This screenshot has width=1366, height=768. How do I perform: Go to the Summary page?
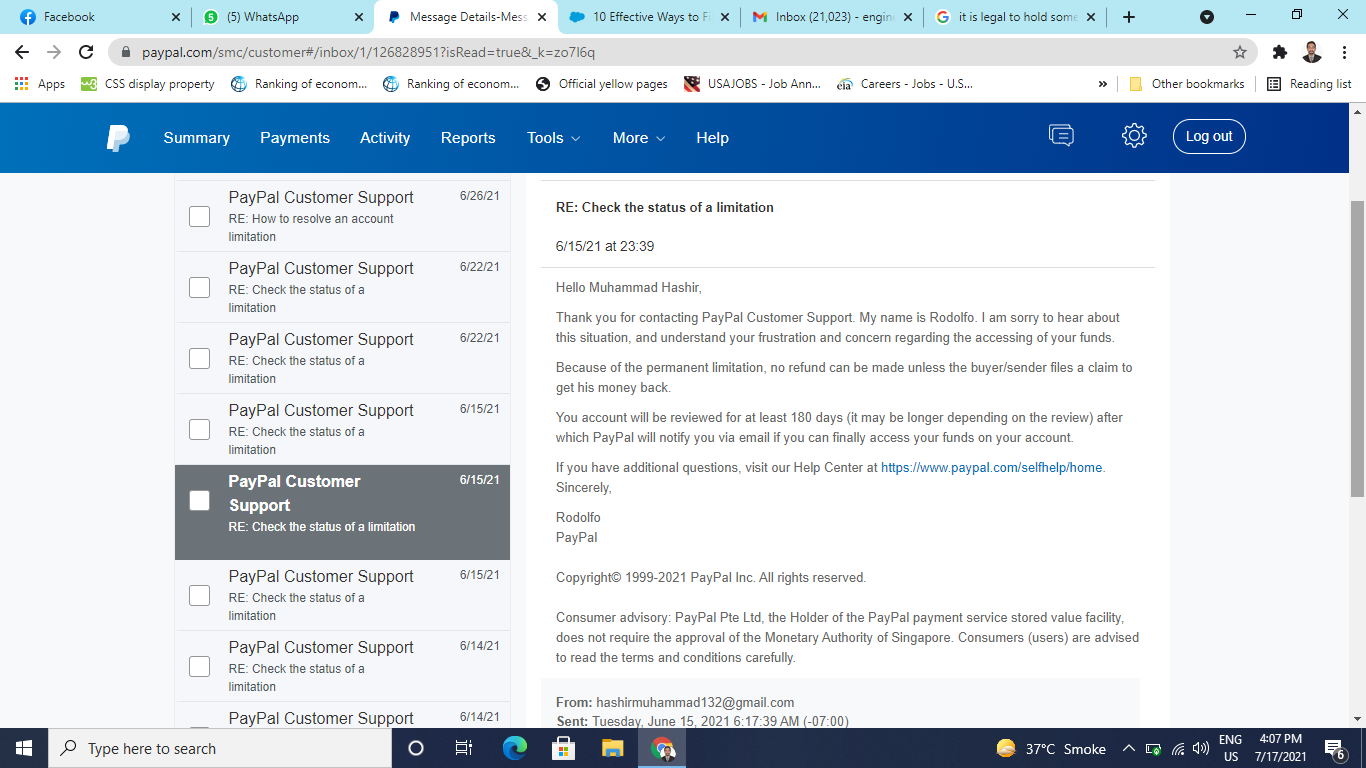tap(197, 138)
